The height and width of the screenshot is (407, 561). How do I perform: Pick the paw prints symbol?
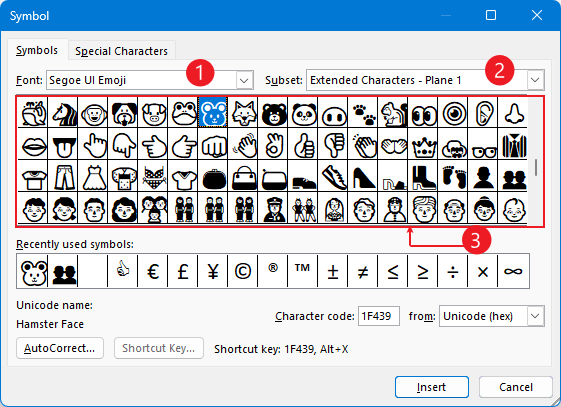[x=364, y=112]
